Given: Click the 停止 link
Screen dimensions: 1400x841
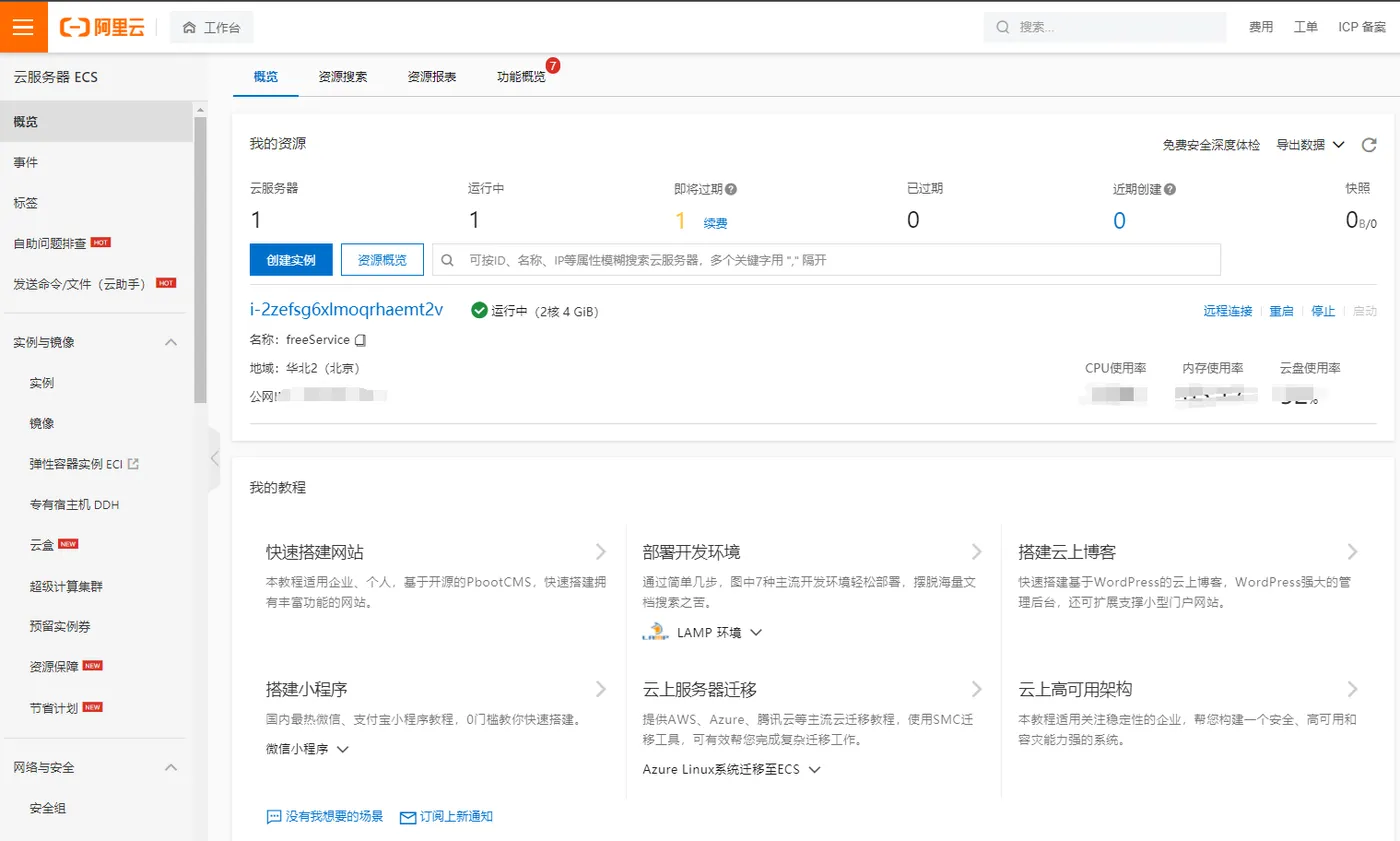Looking at the screenshot, I should [1323, 311].
